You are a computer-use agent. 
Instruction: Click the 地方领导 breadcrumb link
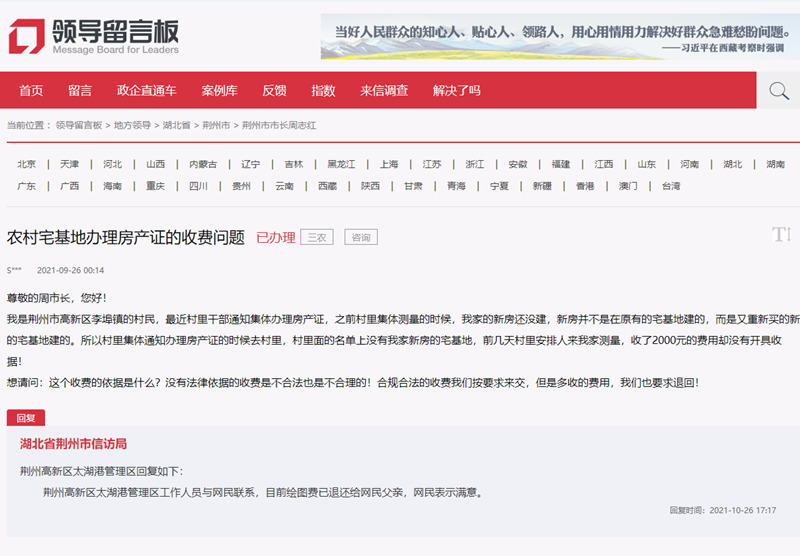click(132, 125)
